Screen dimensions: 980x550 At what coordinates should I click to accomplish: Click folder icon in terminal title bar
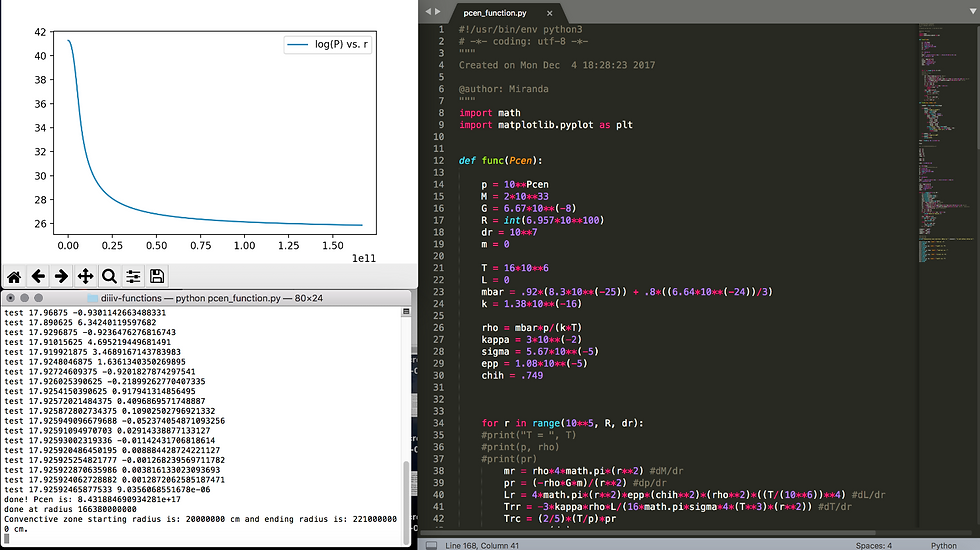(93, 298)
